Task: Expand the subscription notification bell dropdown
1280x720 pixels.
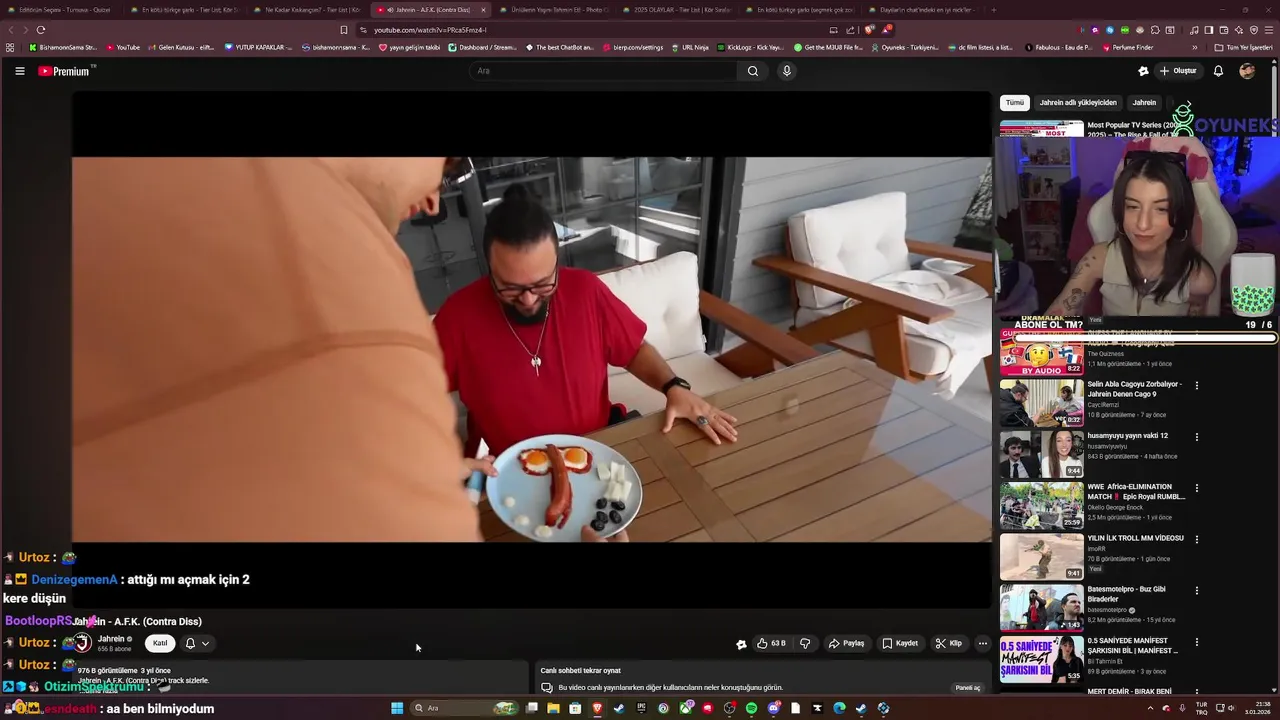Action: click(197, 643)
